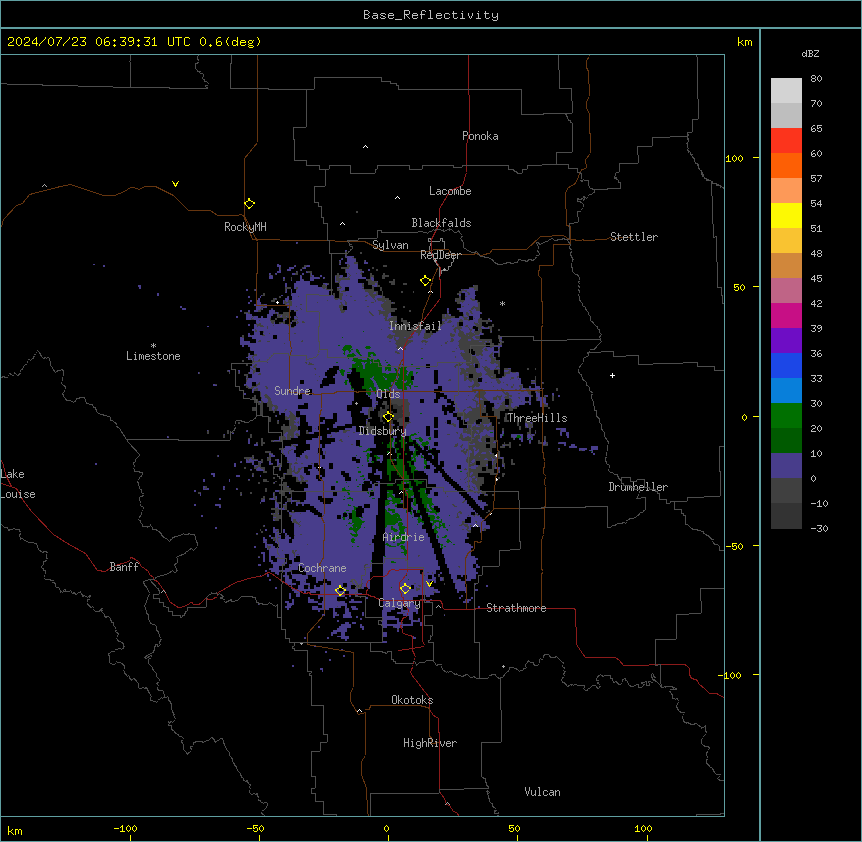Screen dimensions: 862x842
Task: Click the Cochrane city label
Action: pos(322,568)
